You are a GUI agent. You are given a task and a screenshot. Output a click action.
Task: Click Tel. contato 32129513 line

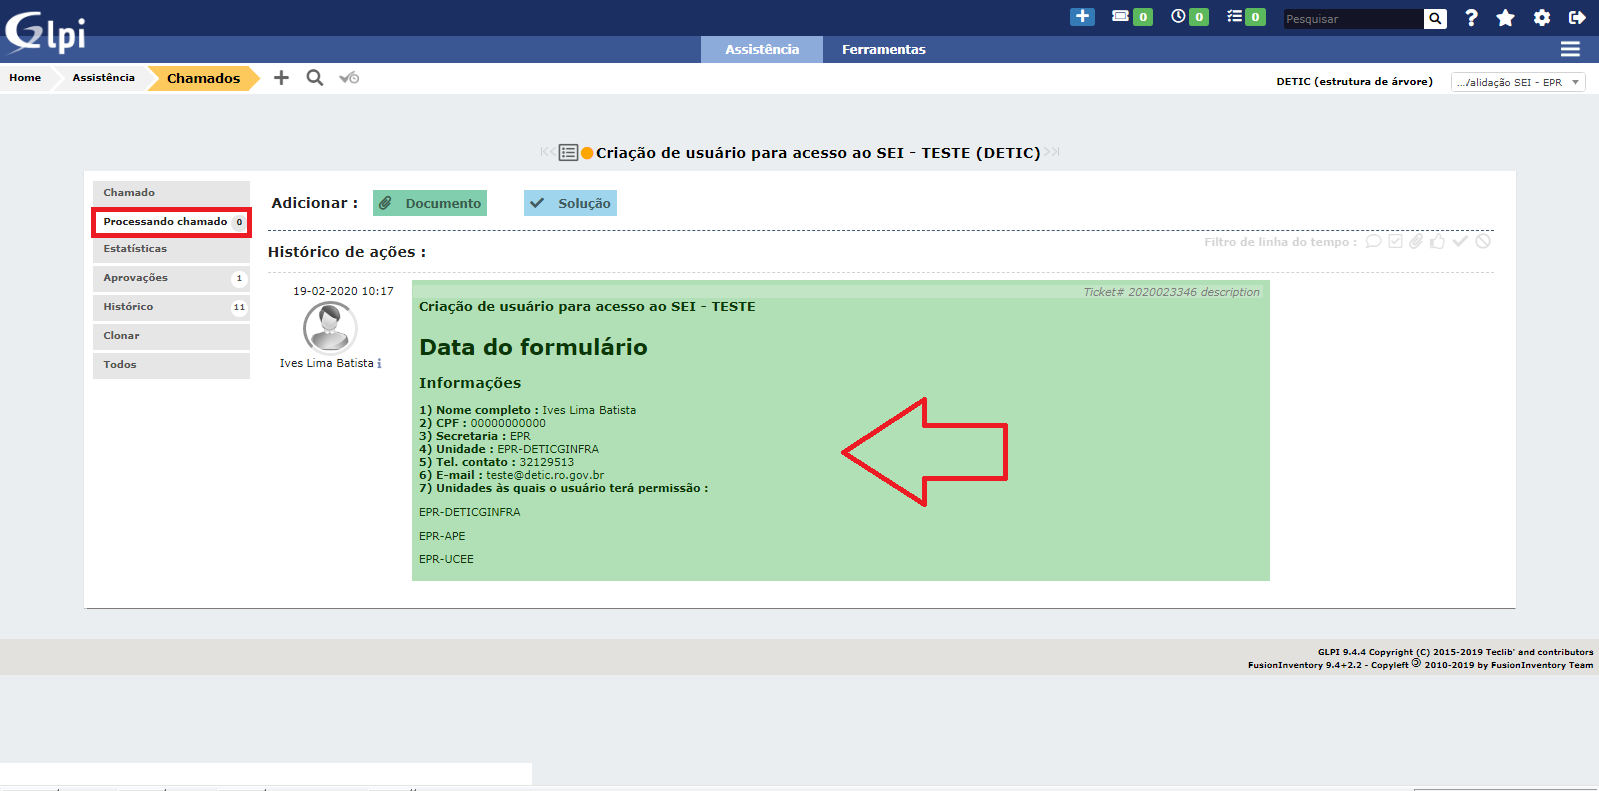[497, 462]
